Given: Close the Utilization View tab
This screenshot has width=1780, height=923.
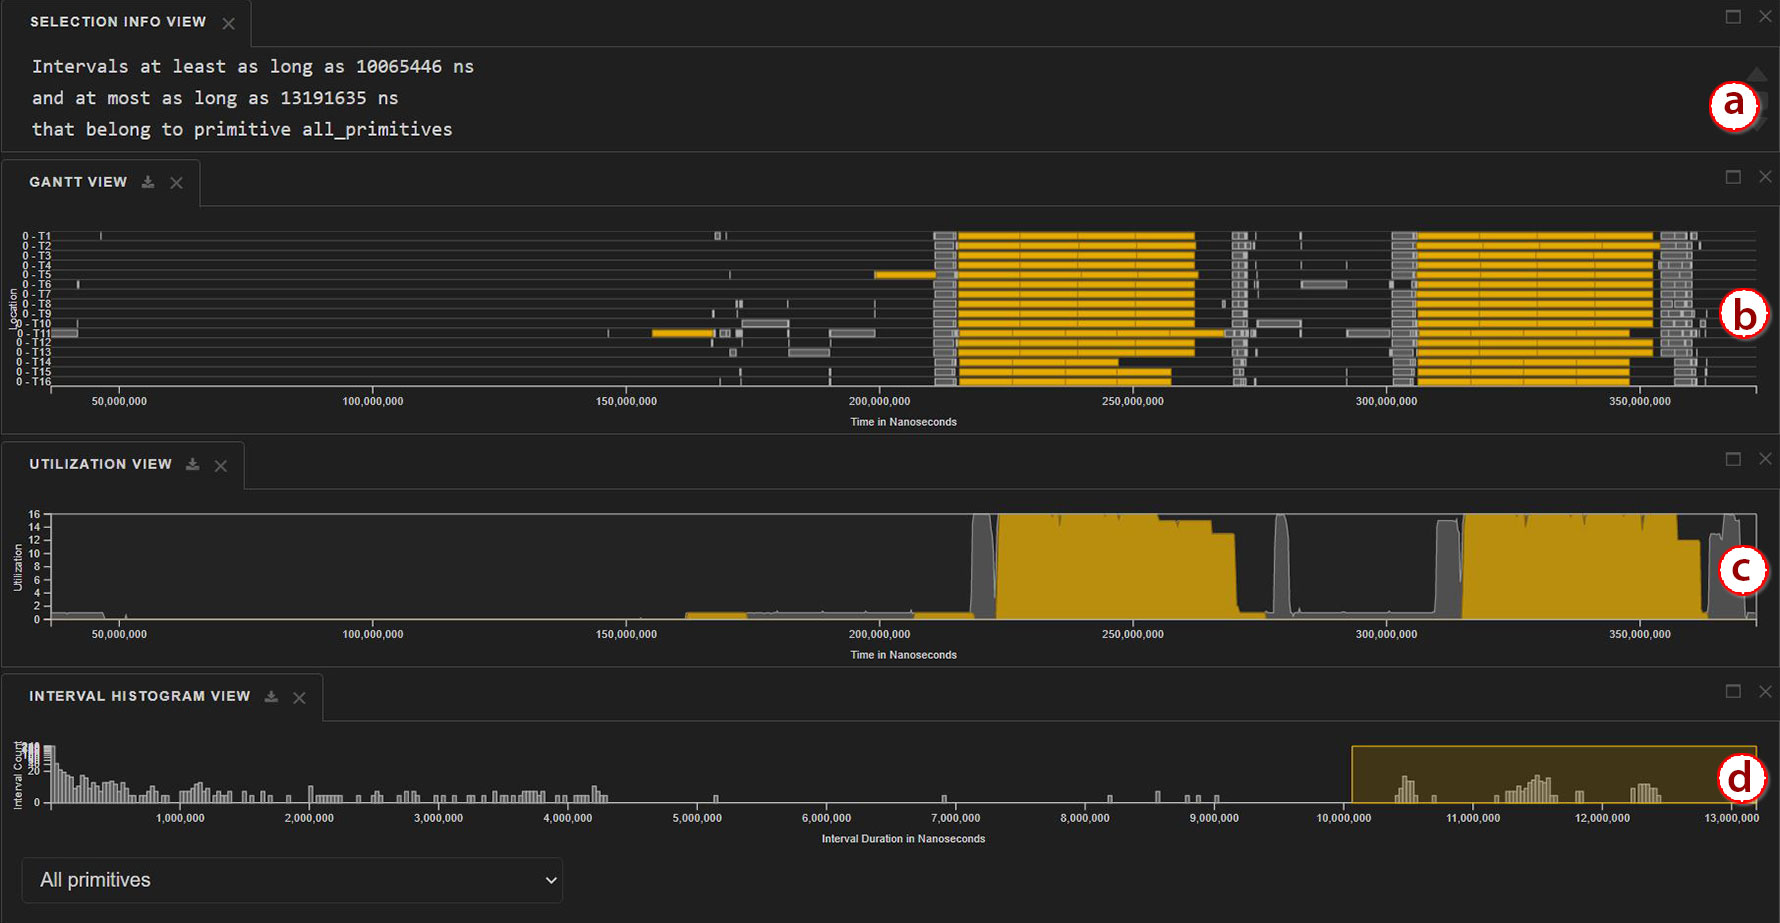Looking at the screenshot, I should 221,465.
